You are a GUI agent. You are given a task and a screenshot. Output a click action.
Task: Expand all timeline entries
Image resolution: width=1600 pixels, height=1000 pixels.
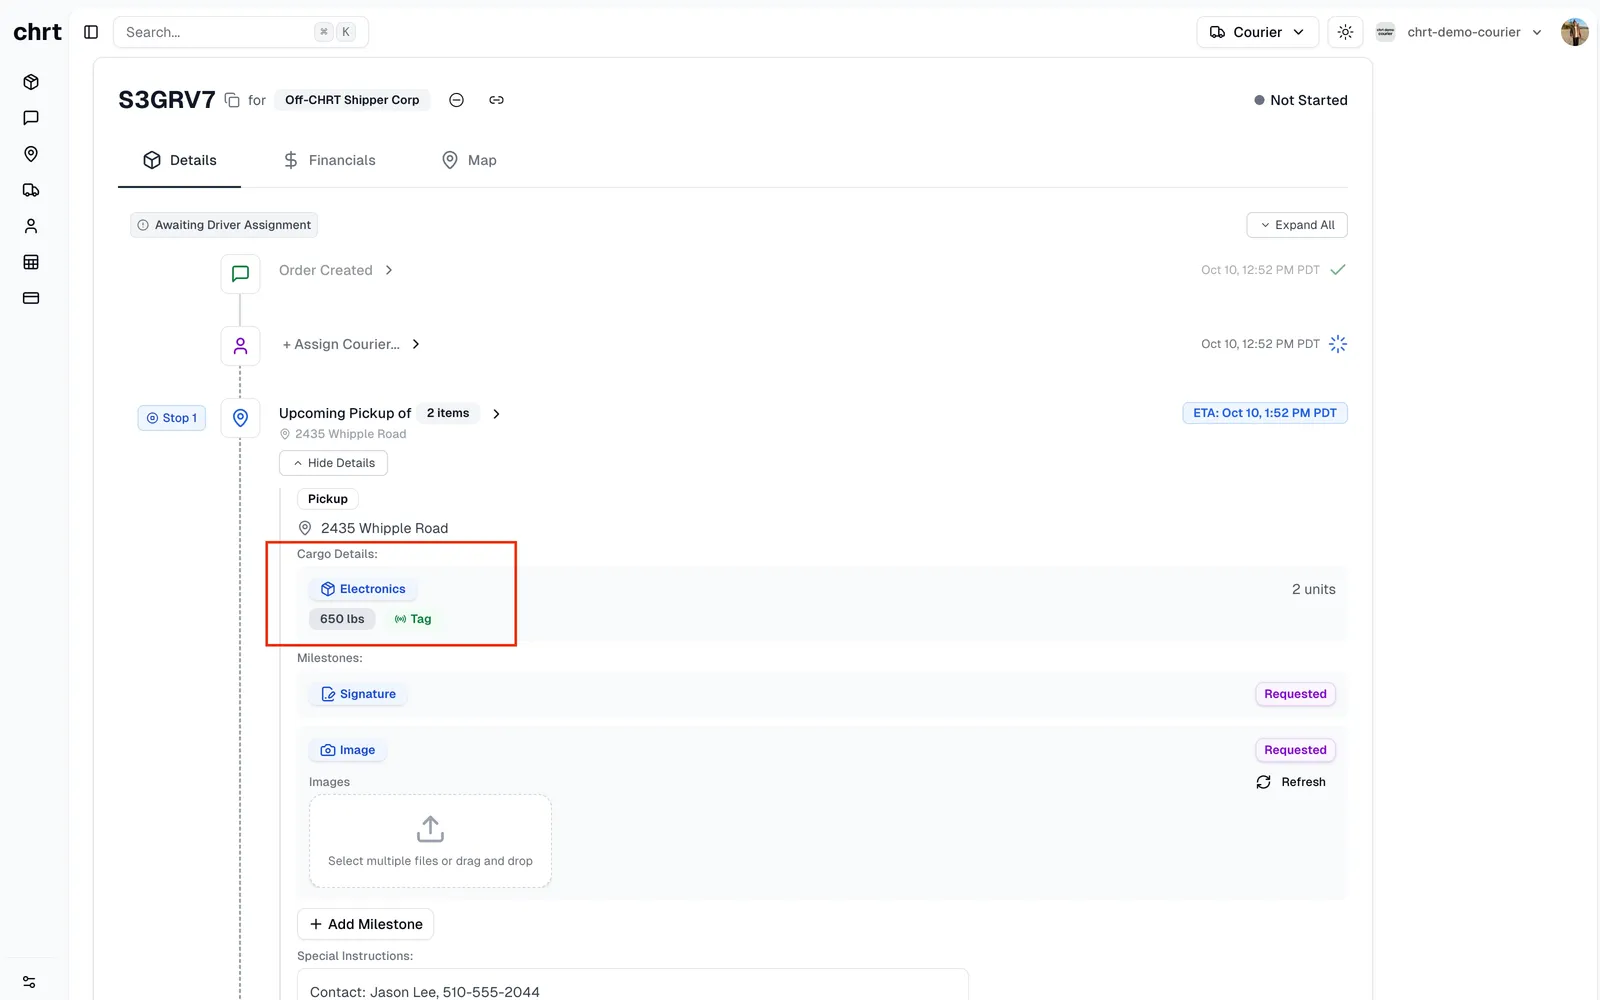coord(1297,225)
